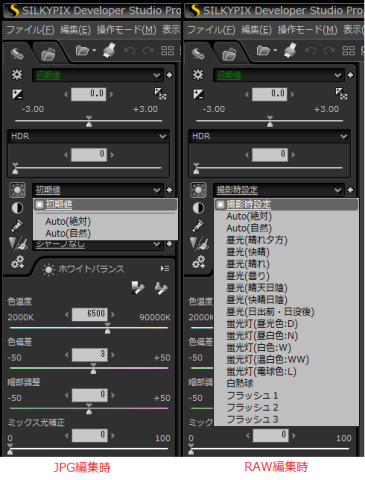The width and height of the screenshot is (365, 480).
Task: Select Auto(絶対) in left window's dropdown list
Action: (x=105, y=221)
